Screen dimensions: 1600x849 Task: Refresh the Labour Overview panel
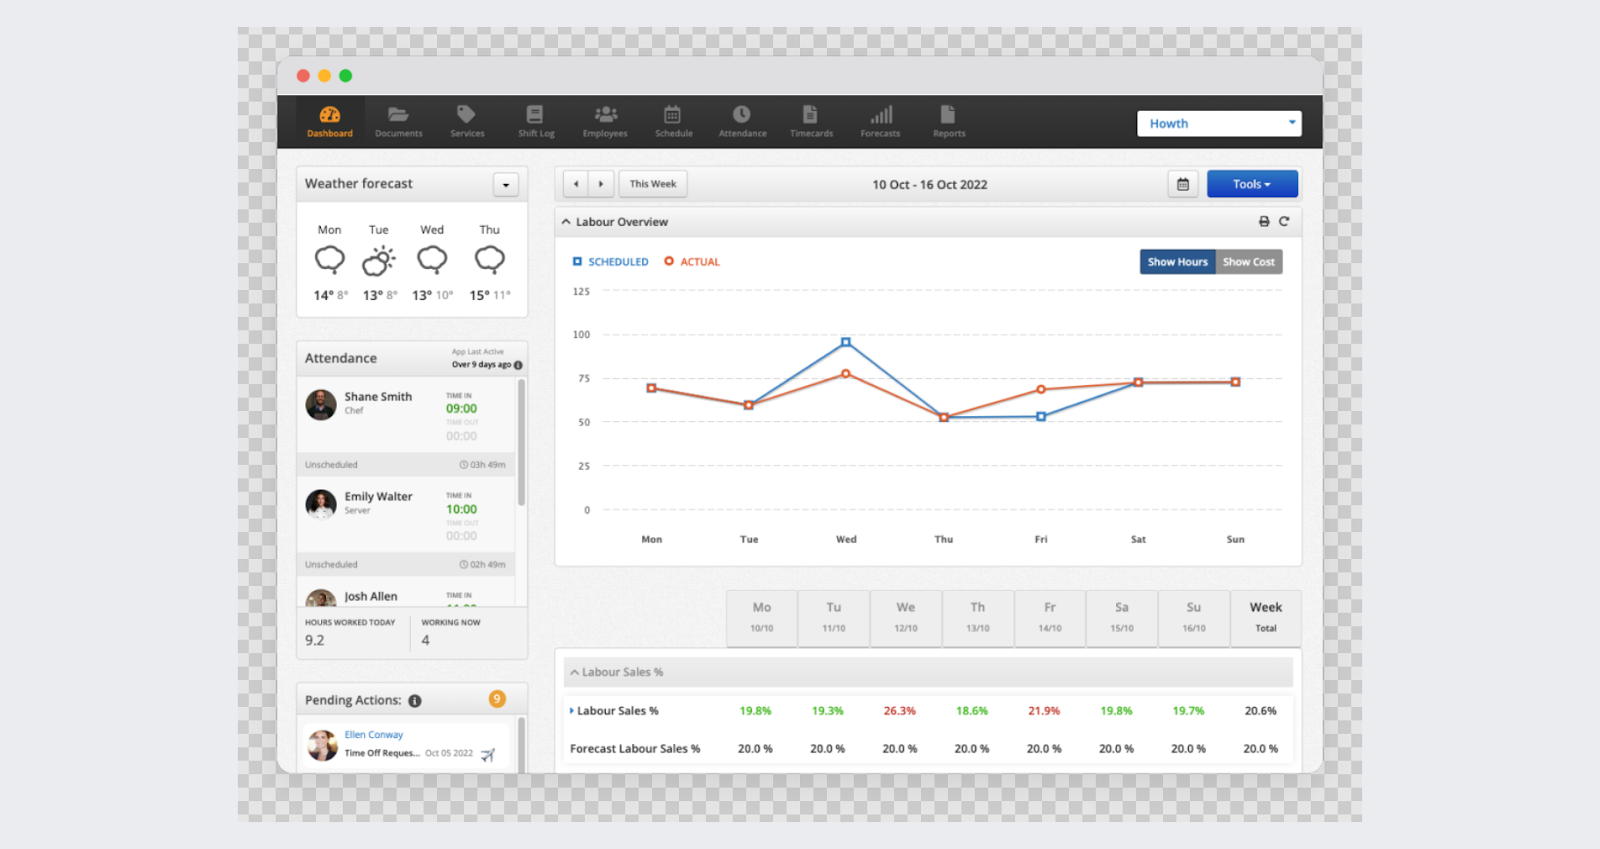tap(1284, 222)
